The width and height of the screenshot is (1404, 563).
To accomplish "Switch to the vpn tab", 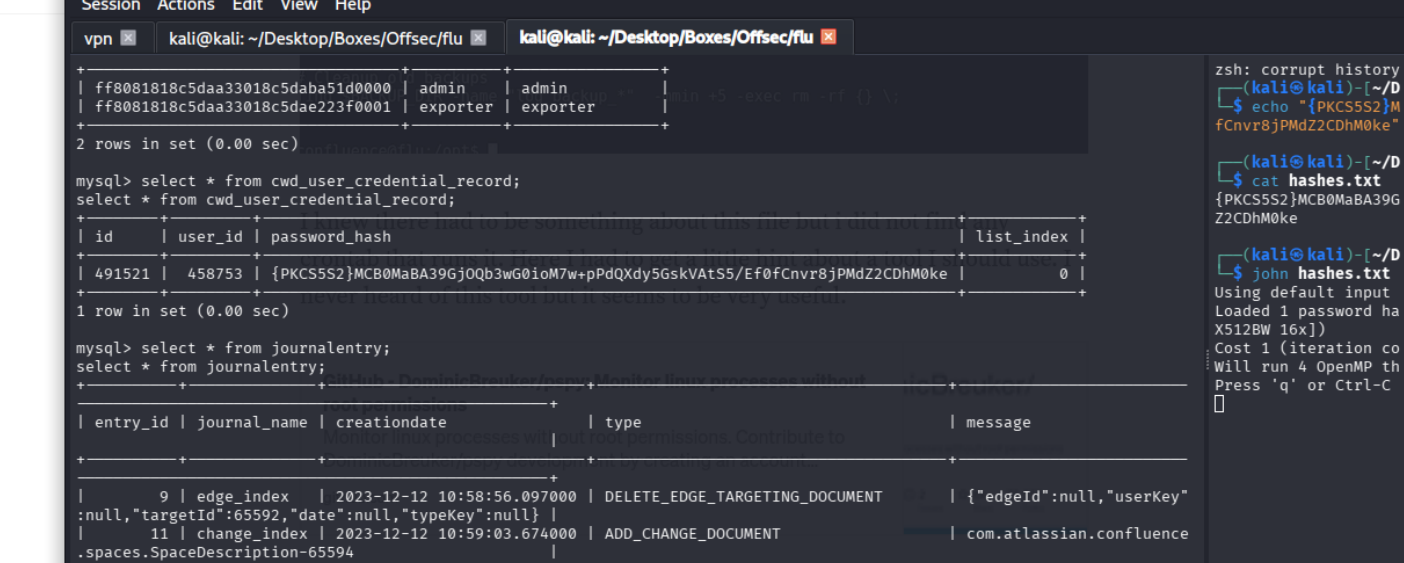I will [98, 38].
